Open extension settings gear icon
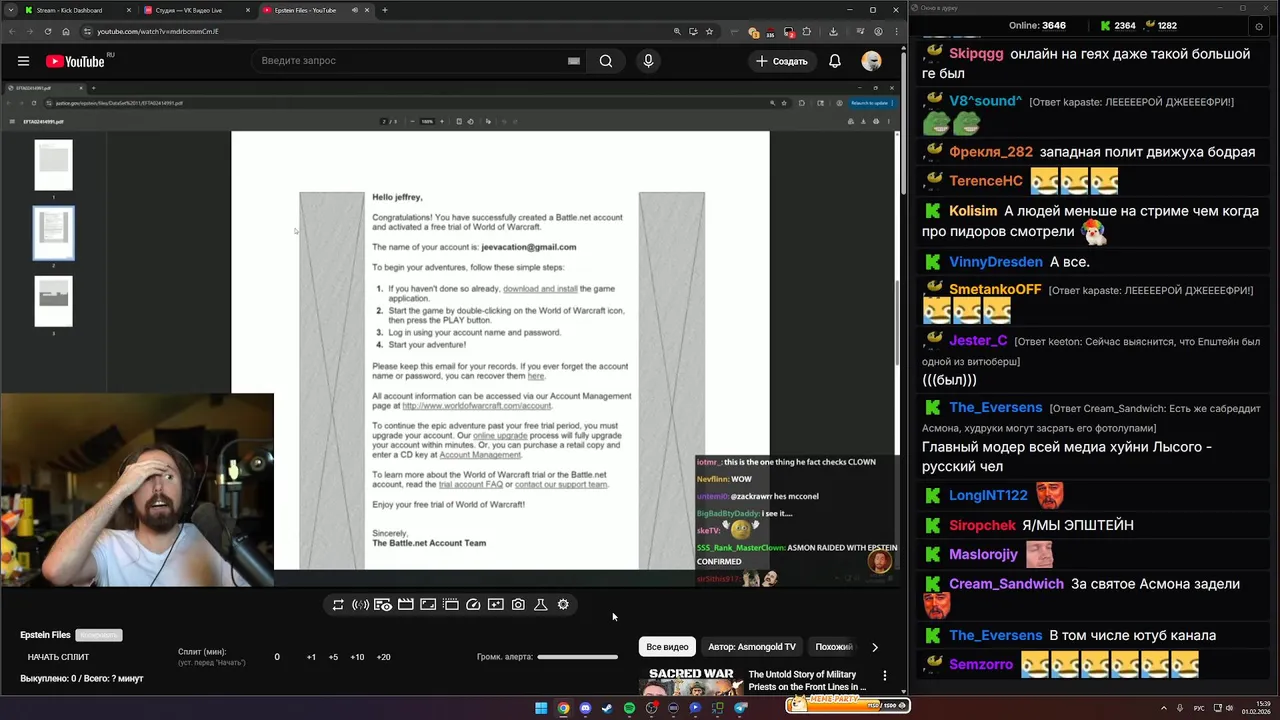The image size is (1280, 720). tap(563, 604)
